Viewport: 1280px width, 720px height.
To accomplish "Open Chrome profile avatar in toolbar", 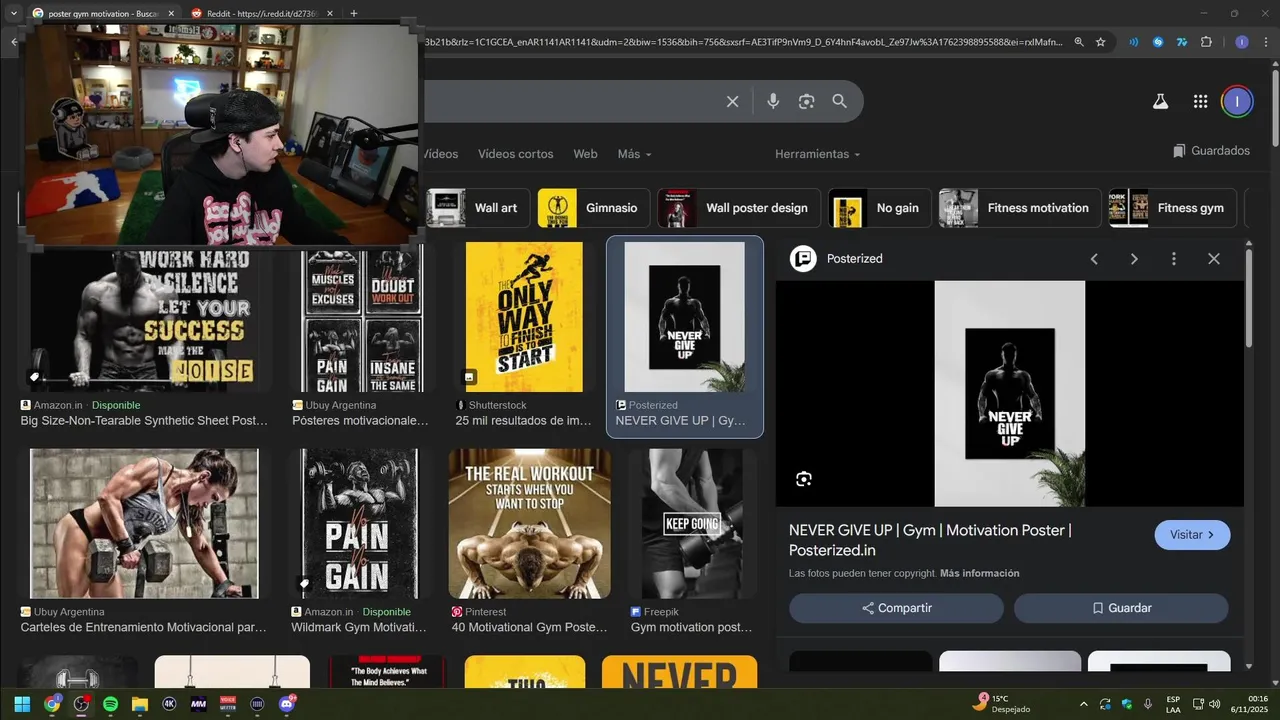I will click(1241, 42).
